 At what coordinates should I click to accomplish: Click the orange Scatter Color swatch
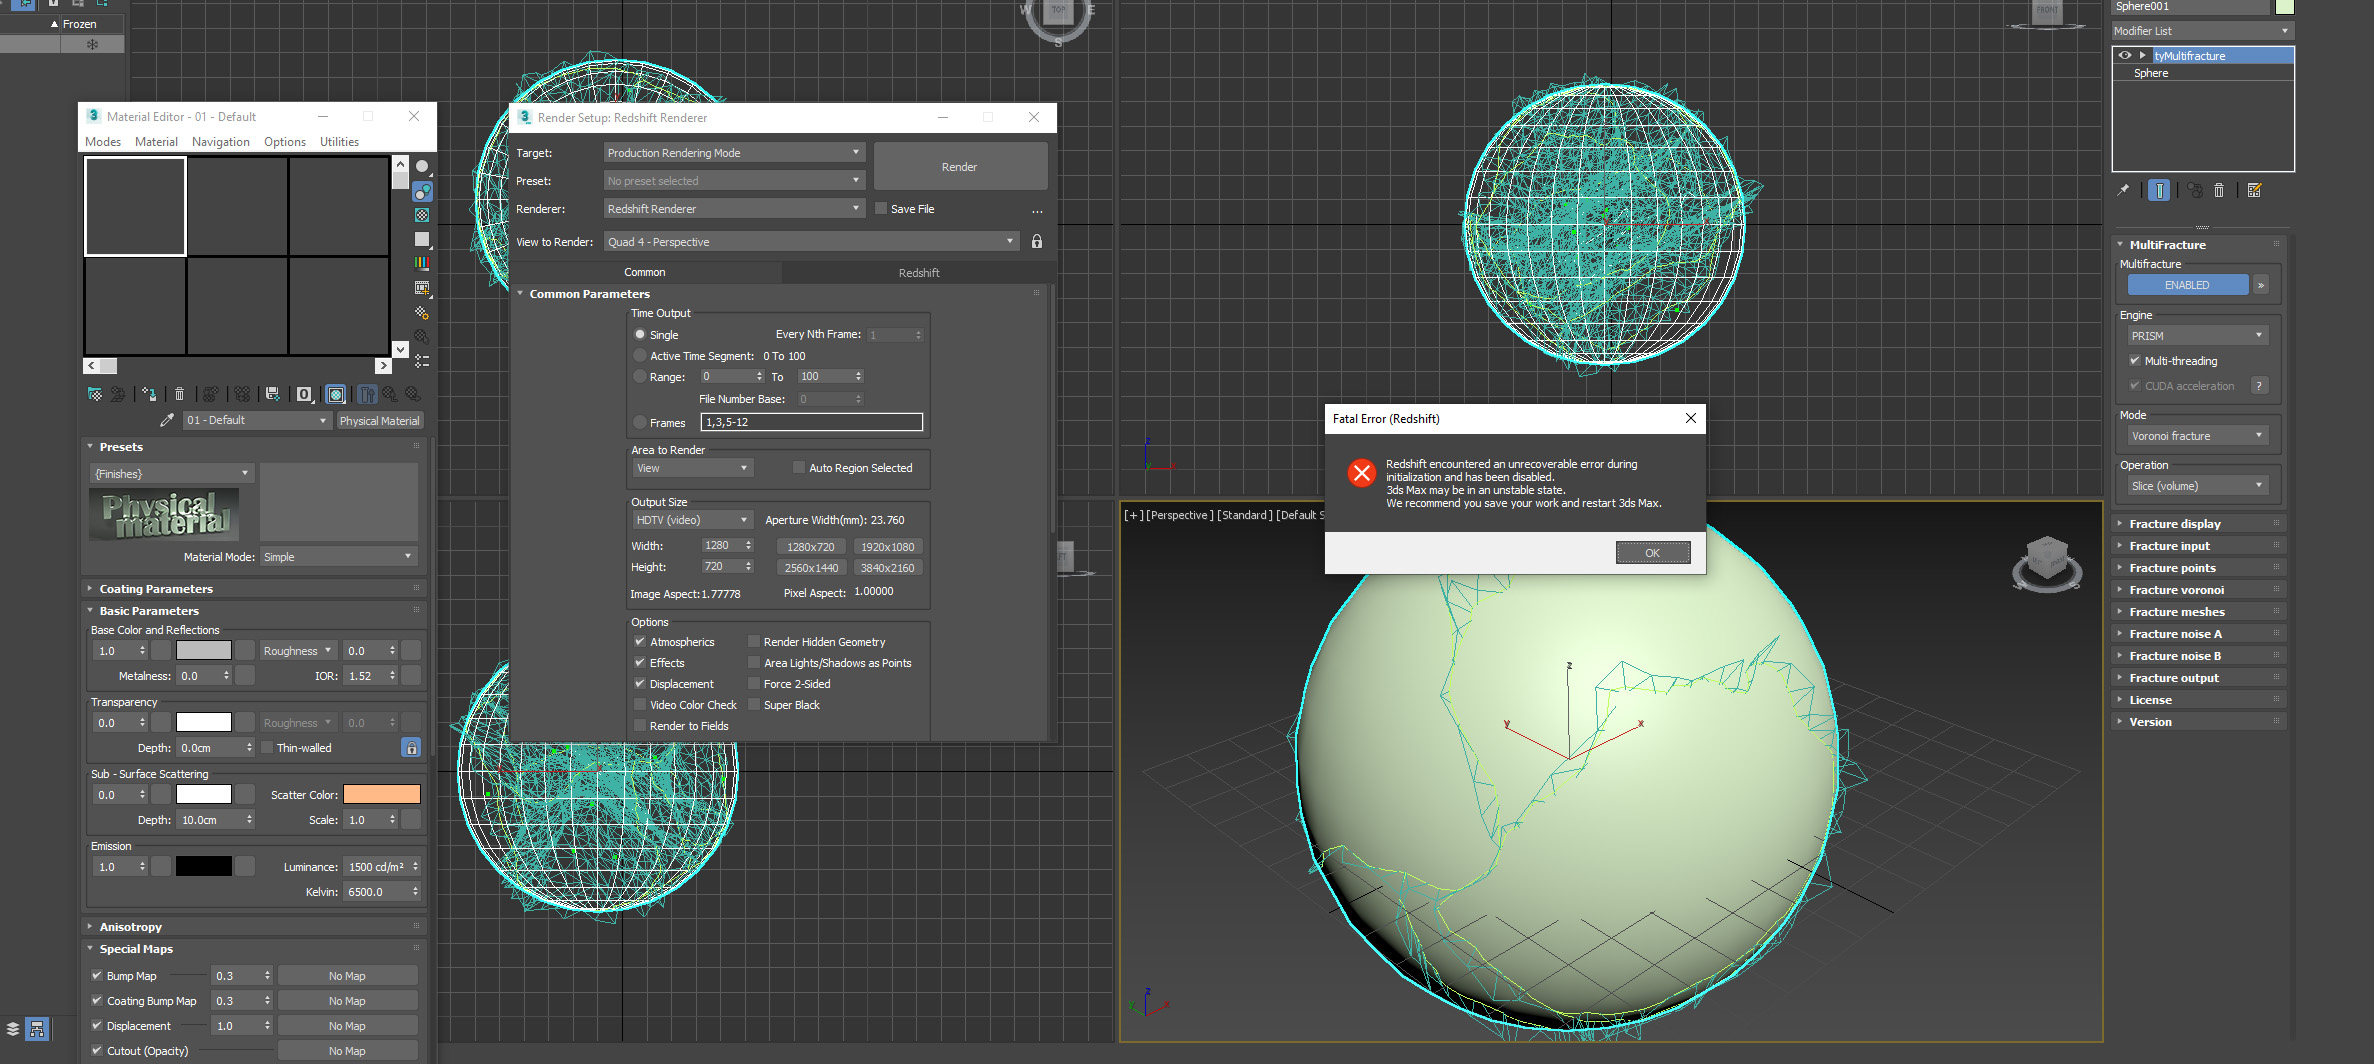pos(382,794)
